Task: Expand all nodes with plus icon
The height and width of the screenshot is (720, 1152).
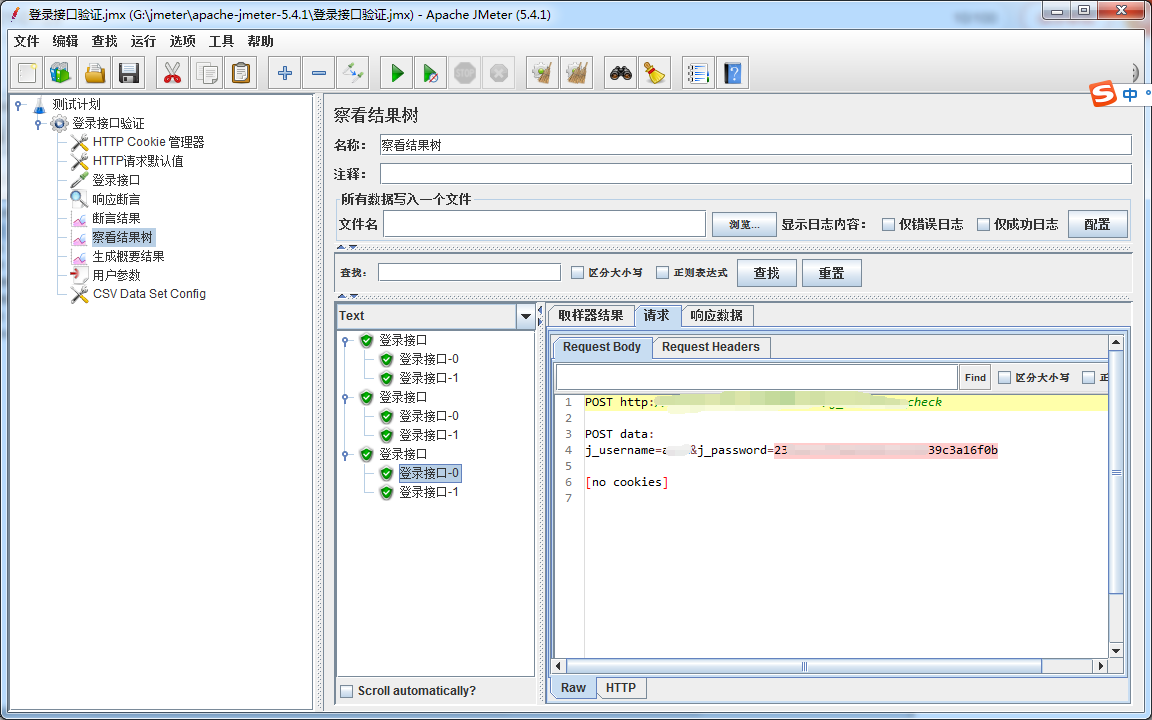Action: (284, 73)
